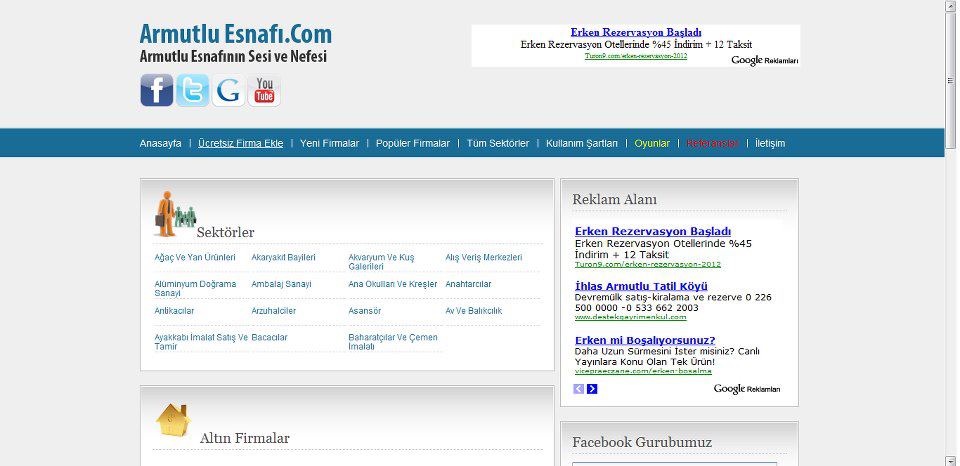960x466 pixels.
Task: Open the Facebook social icon
Action: point(156,91)
